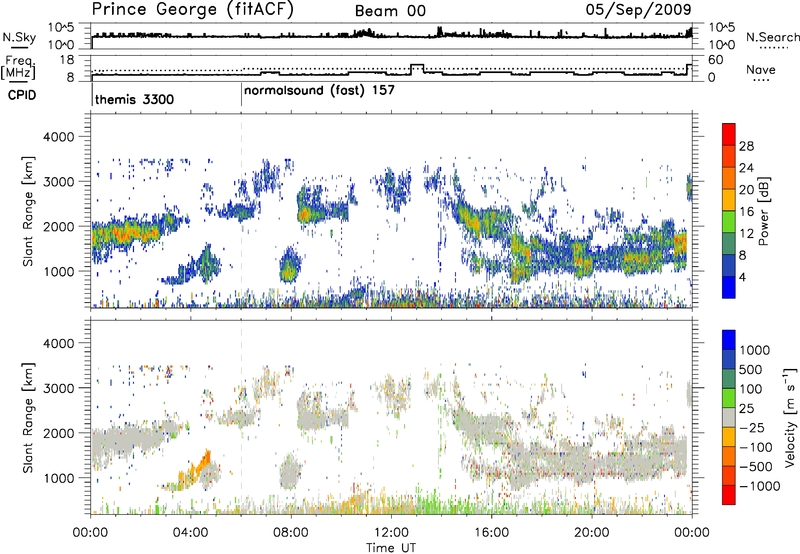
Task: Click the 'CPID' row label
Action: click(x=22, y=95)
